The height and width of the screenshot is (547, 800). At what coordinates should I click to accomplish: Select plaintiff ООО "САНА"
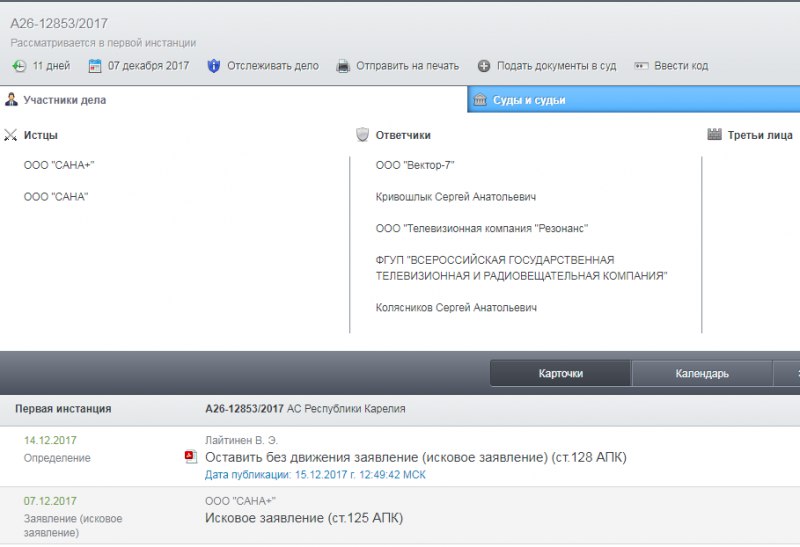click(56, 197)
